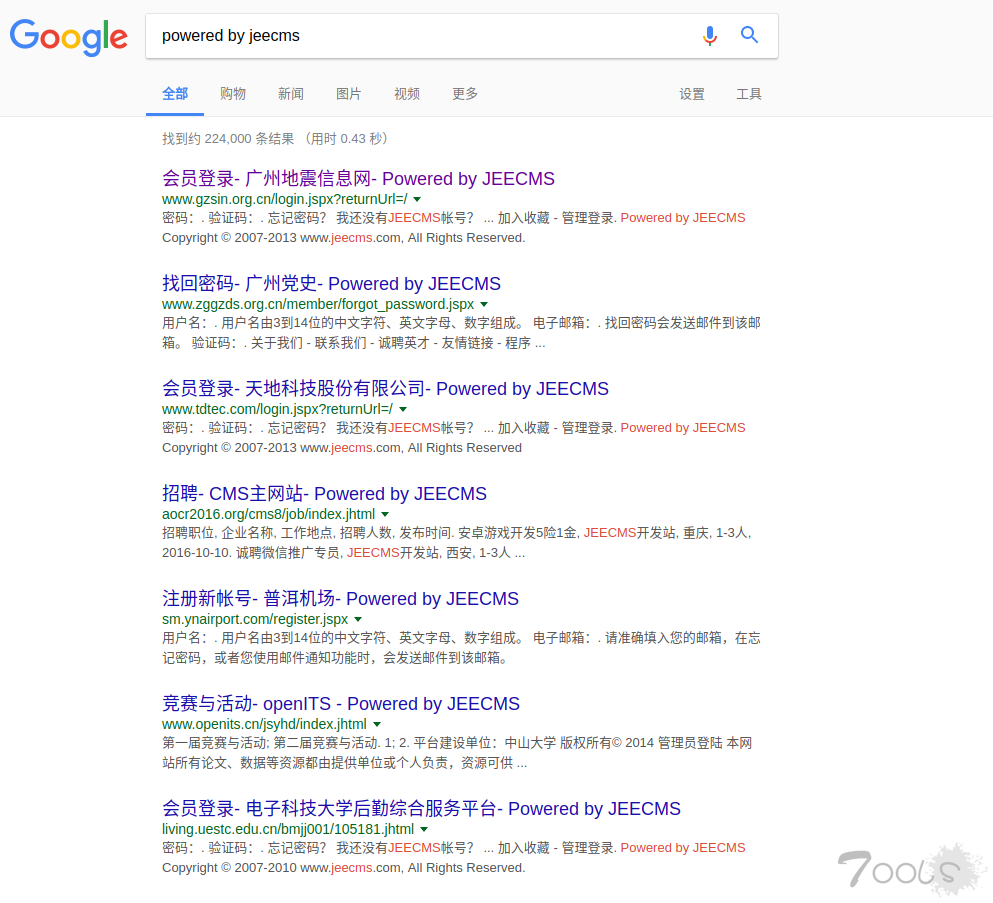The width and height of the screenshot is (993, 903).
Task: Click the URL text www.tdtec.com/login.jspx?returnUrl=/
Action: coord(277,409)
